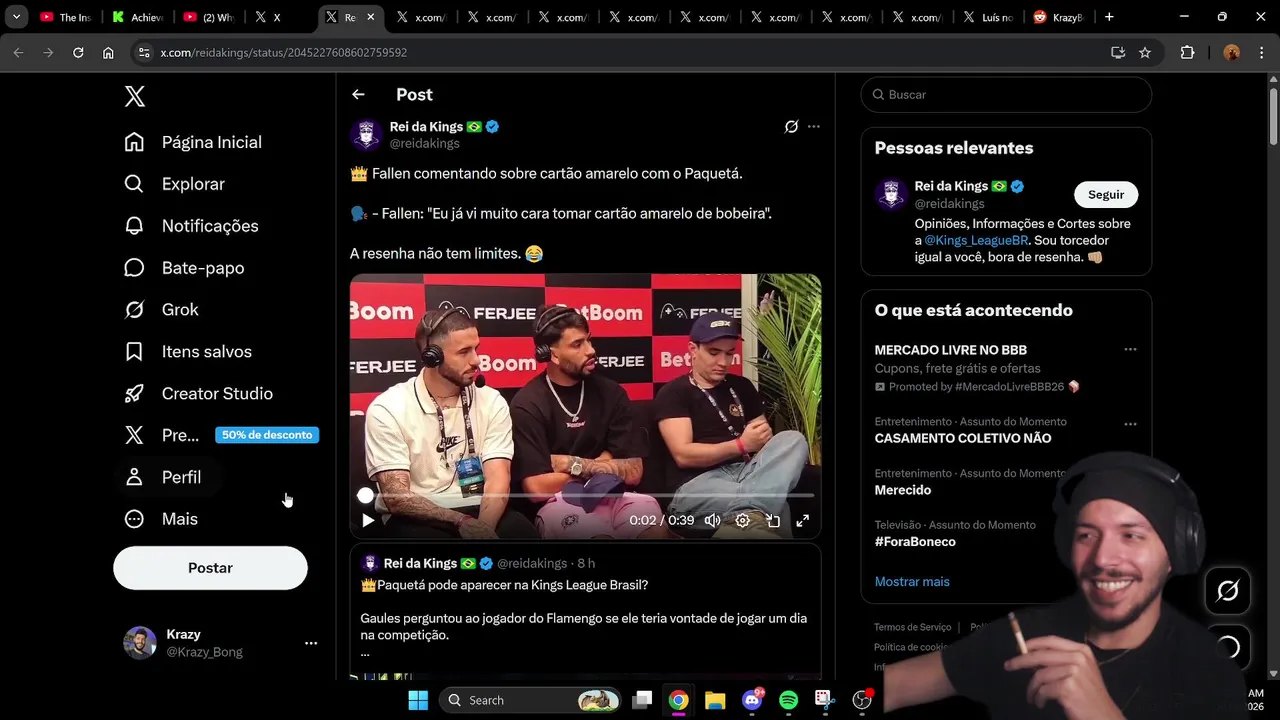Screen dimensions: 1280x720
Task: Go back using the Post arrow
Action: coord(358,94)
